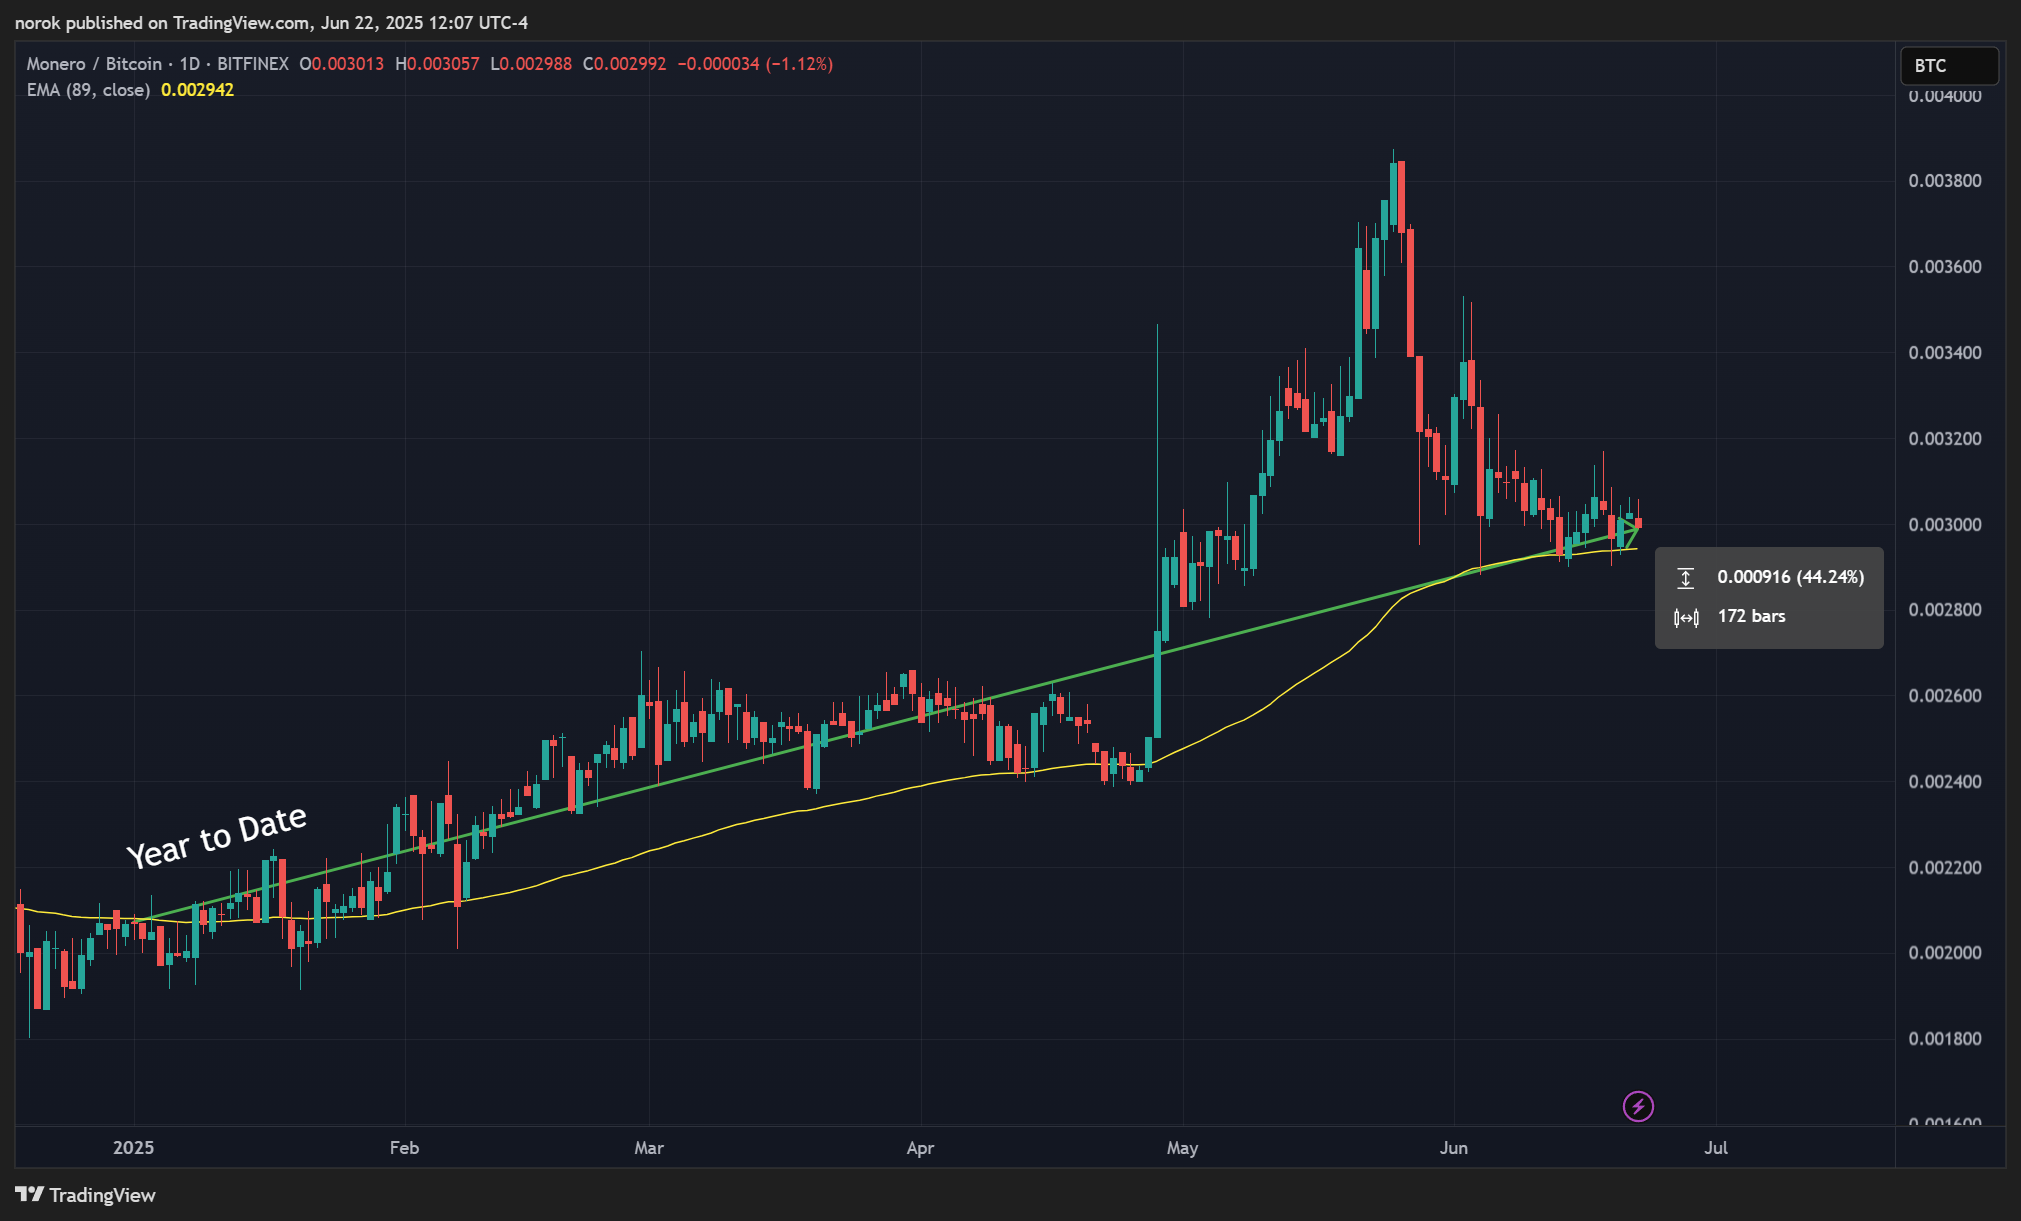The width and height of the screenshot is (2021, 1221).
Task: Click the Jun label on time axis
Action: [x=1453, y=1148]
